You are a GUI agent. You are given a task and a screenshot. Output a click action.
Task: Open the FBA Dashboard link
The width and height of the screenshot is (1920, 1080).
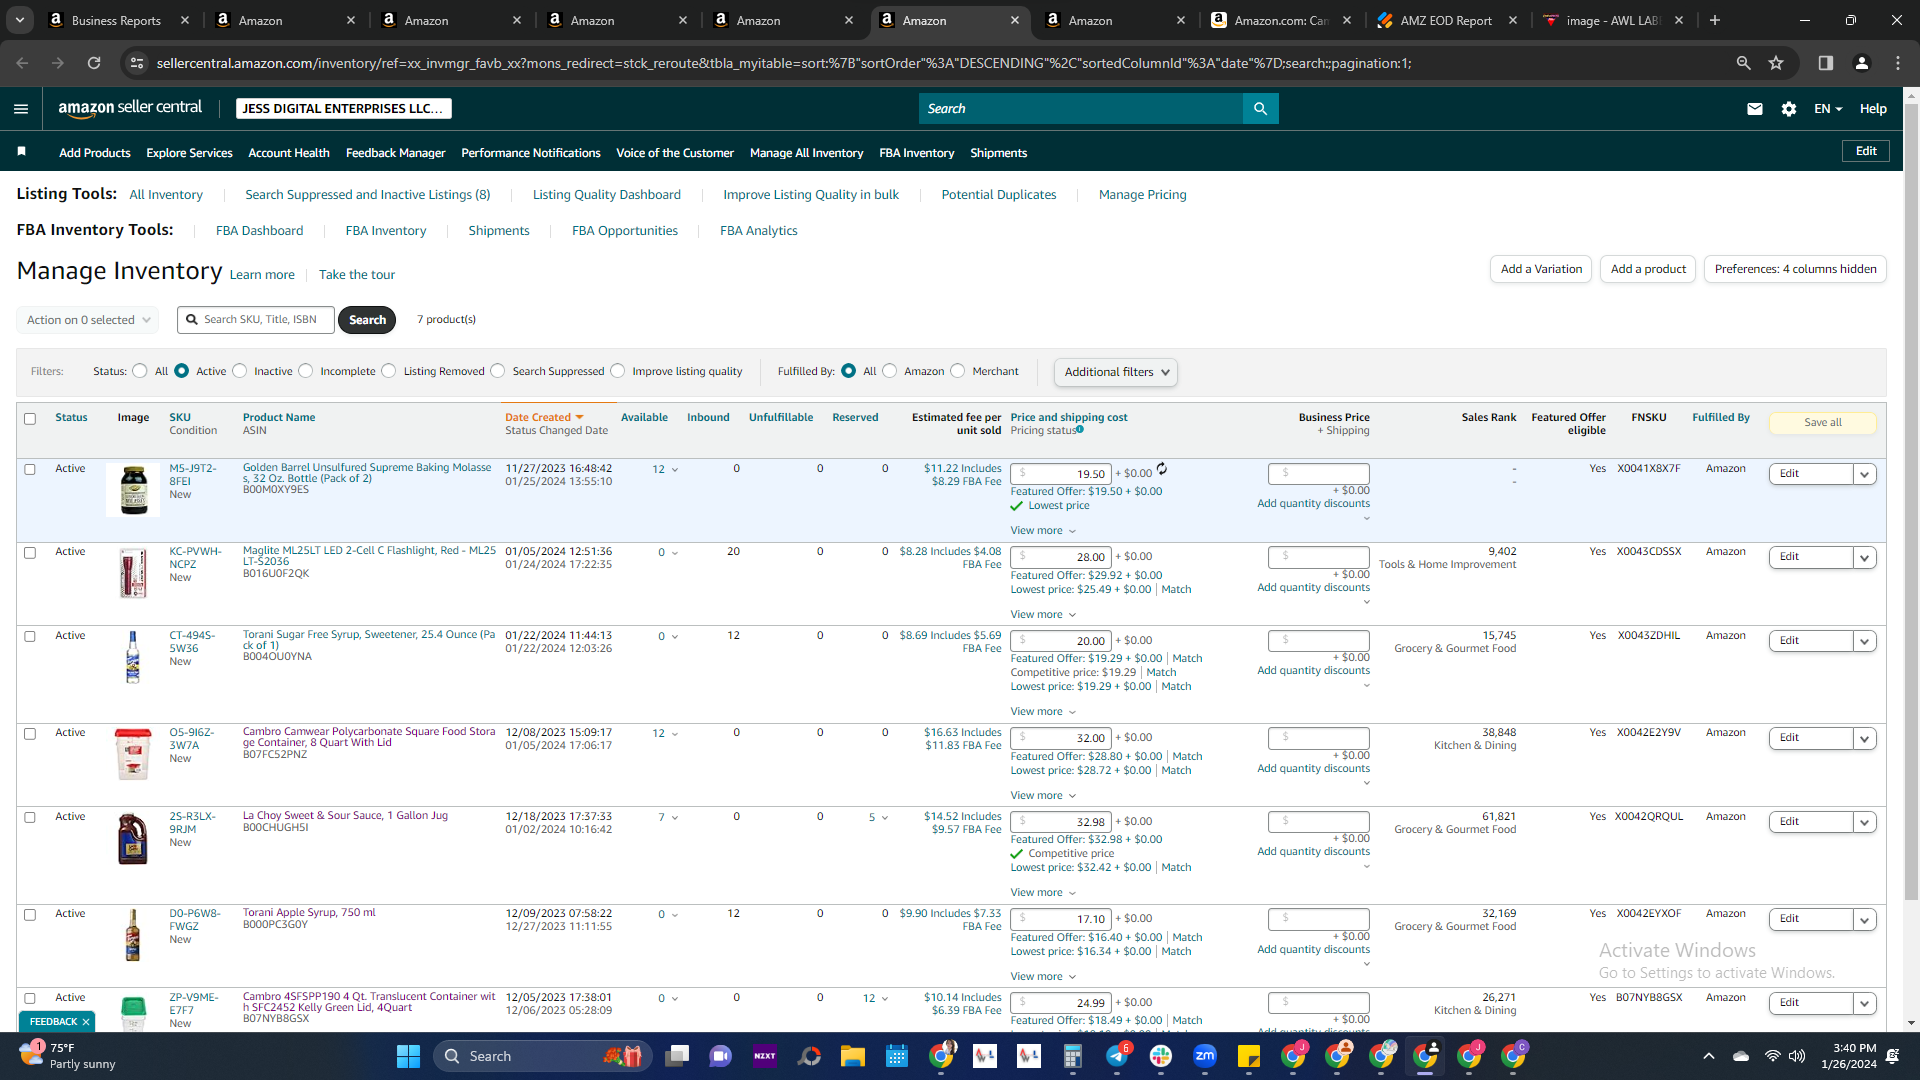(259, 231)
